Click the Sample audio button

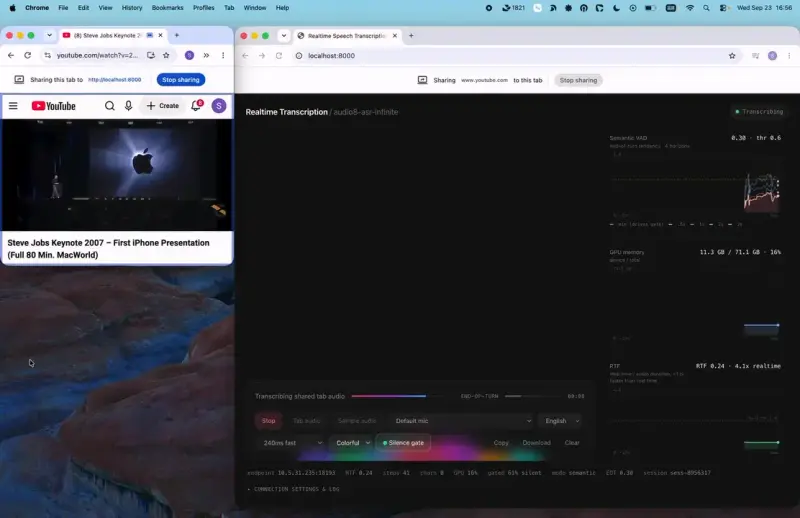pos(357,421)
